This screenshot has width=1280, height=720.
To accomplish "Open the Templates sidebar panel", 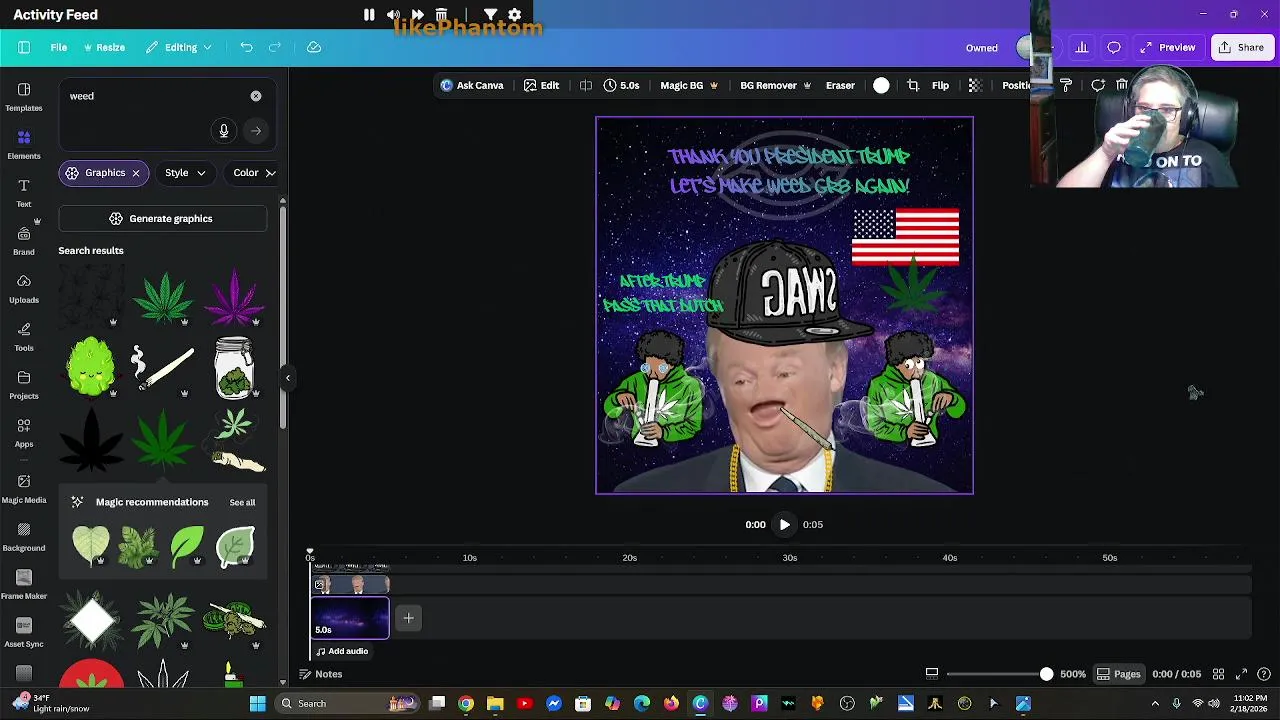I will 24,97.
